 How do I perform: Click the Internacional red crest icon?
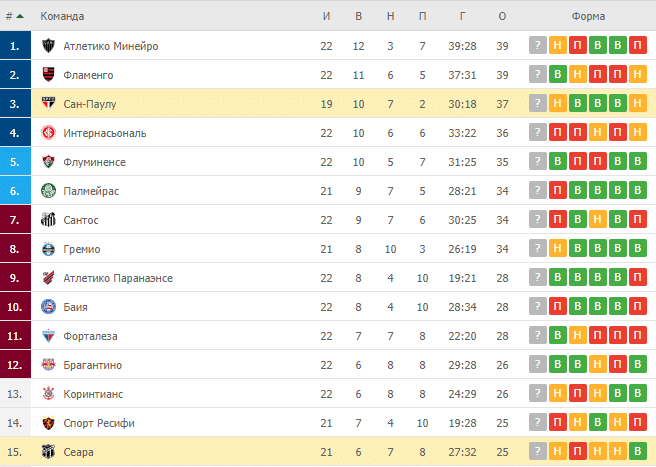(49, 133)
